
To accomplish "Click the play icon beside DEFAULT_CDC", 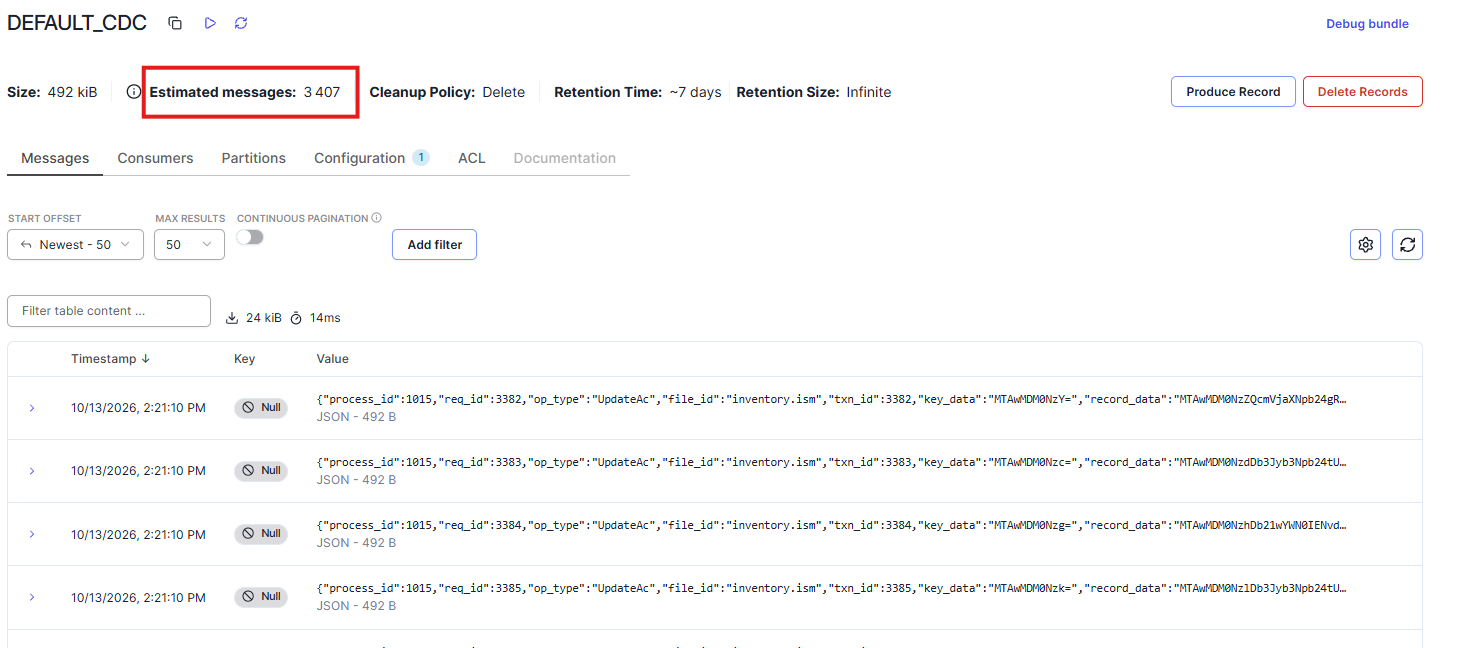I will point(210,23).
